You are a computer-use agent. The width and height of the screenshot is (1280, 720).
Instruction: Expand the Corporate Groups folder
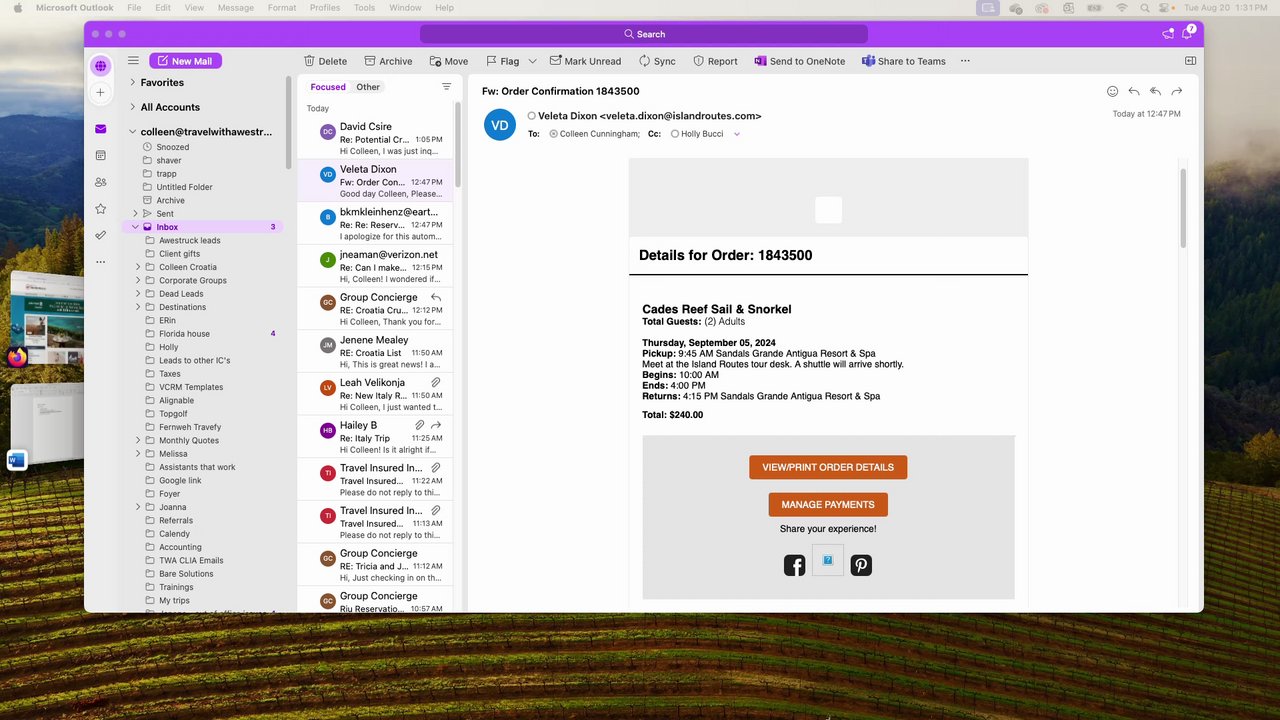(138, 280)
